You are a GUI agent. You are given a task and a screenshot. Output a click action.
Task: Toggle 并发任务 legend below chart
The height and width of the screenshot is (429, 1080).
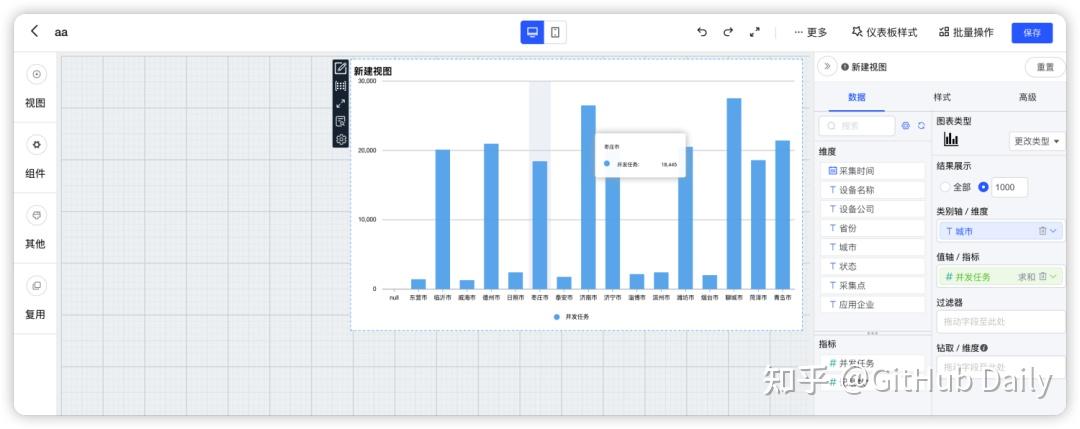coord(571,317)
